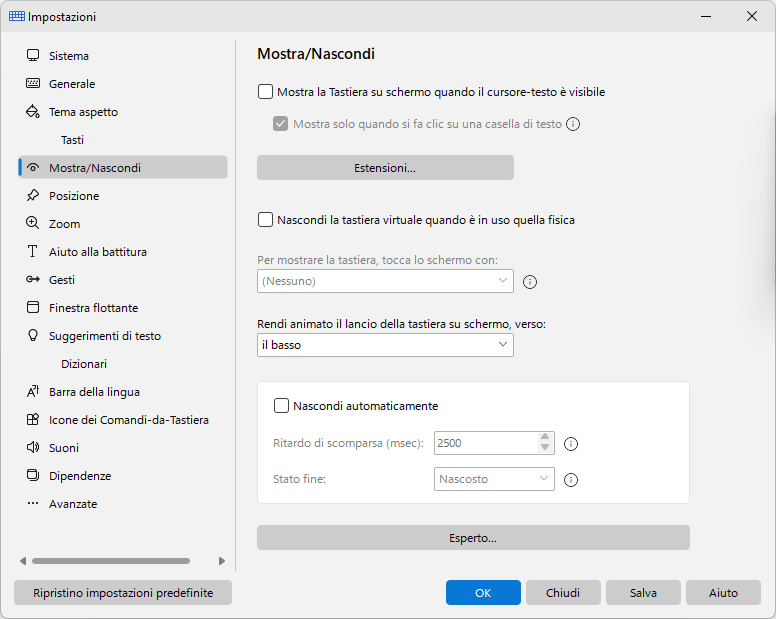Viewport: 776px width, 619px height.
Task: Click the Icone dei Comandi-da-Tastiera icon
Action: 33,420
